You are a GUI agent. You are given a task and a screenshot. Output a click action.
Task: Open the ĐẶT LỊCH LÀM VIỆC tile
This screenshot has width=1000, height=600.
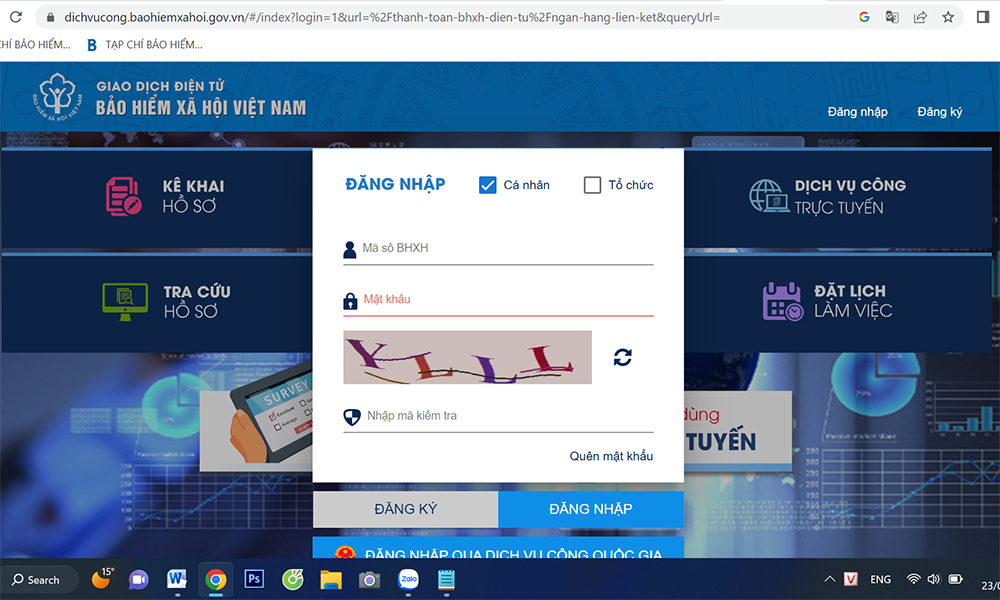point(838,303)
